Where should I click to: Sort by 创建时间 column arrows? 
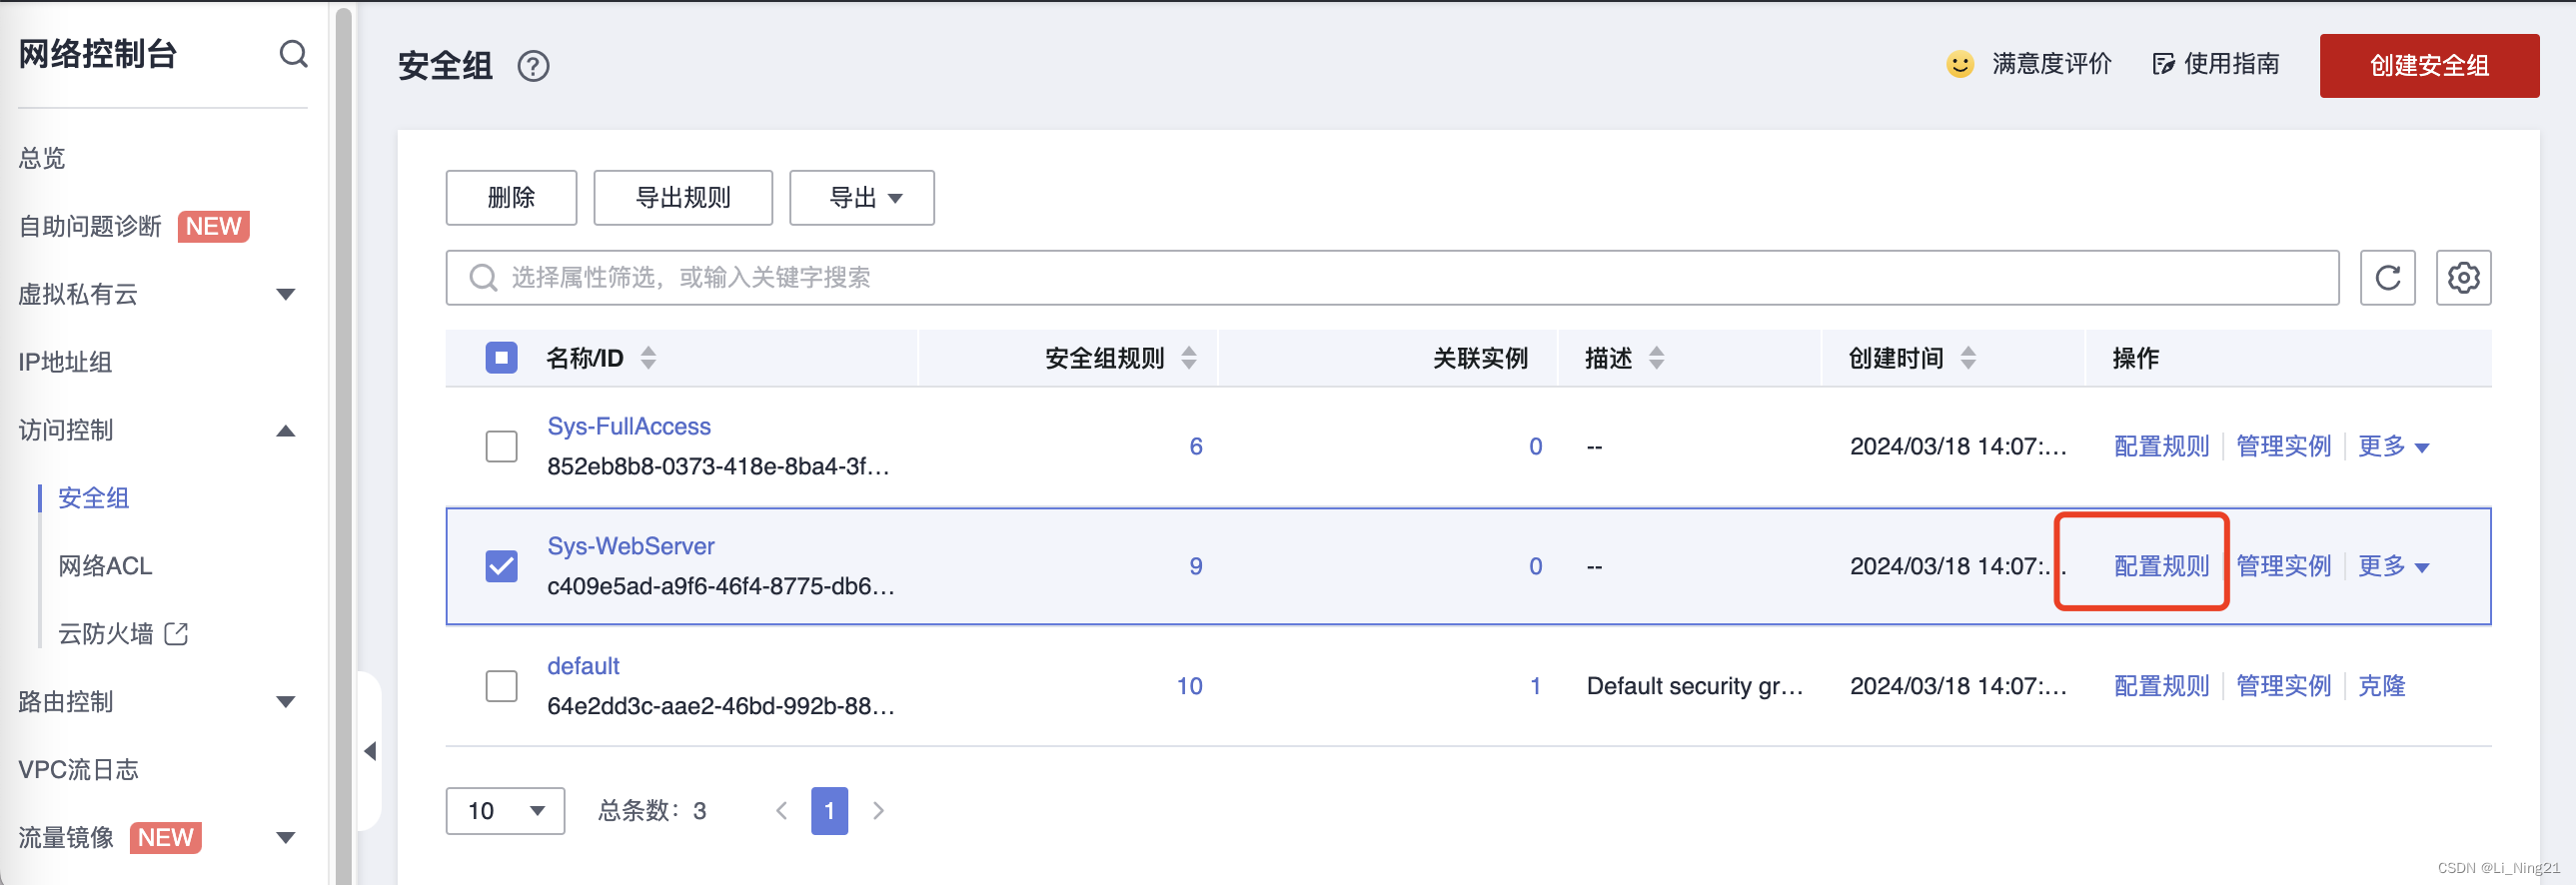(1967, 357)
